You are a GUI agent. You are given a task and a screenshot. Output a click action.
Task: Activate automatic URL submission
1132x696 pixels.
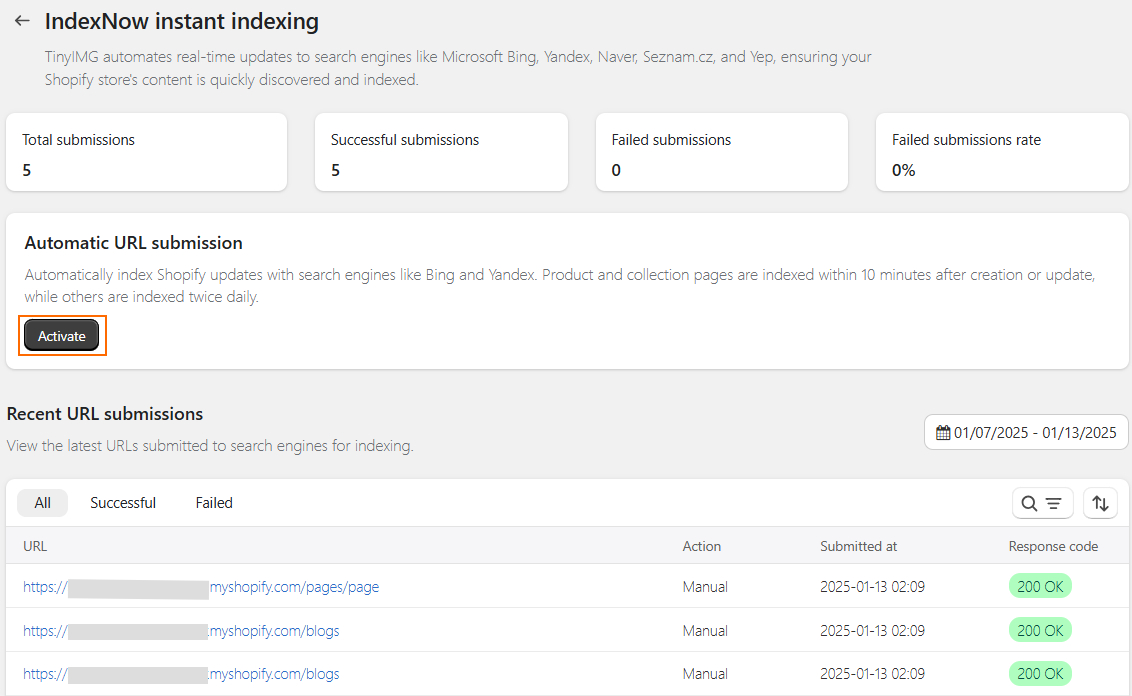coord(62,337)
